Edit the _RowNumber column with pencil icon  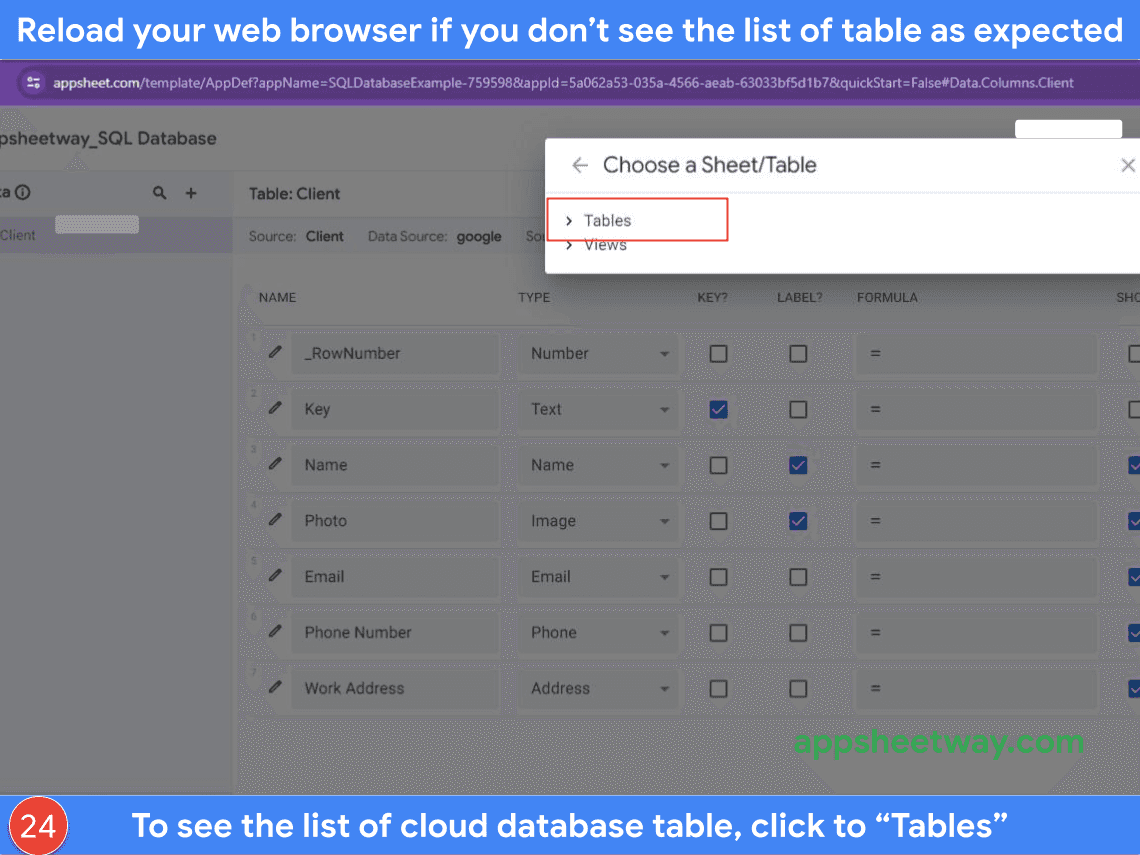click(275, 353)
